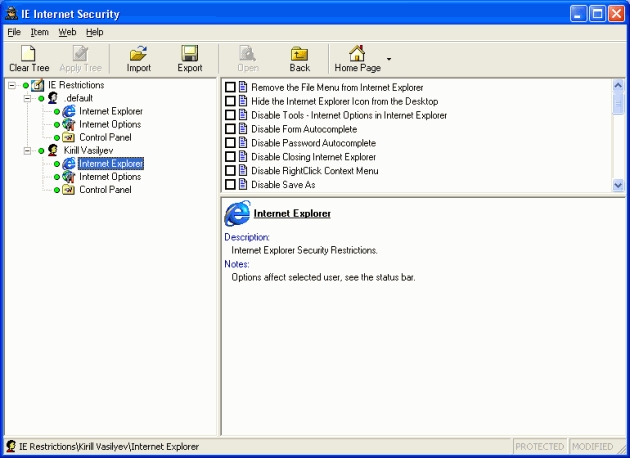The width and height of the screenshot is (630, 458).
Task: Enable Remove the File Menu from Internet Explorer
Action: click(x=231, y=88)
